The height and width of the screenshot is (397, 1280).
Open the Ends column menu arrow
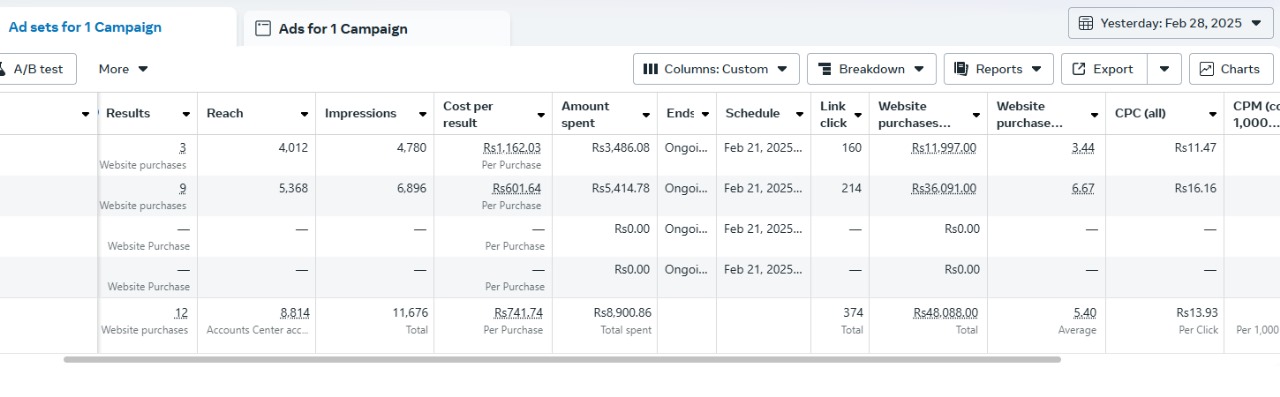pos(704,114)
